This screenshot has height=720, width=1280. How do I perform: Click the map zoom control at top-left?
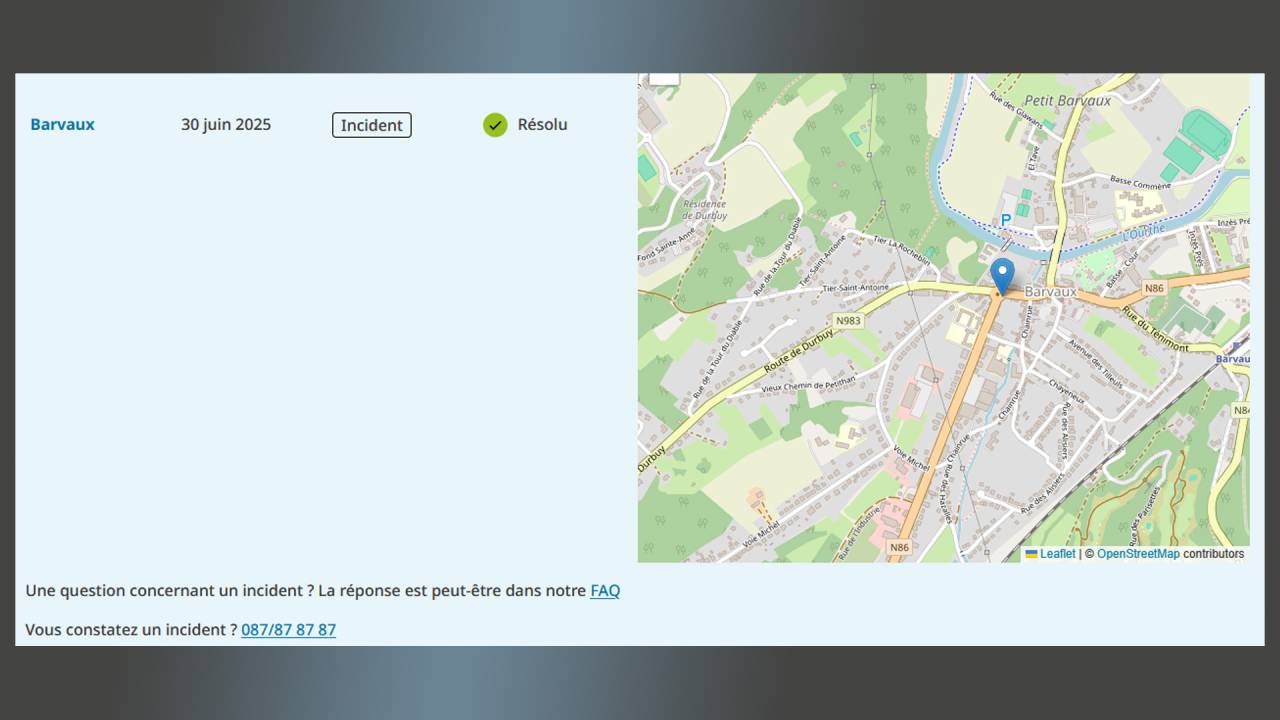coord(664,78)
